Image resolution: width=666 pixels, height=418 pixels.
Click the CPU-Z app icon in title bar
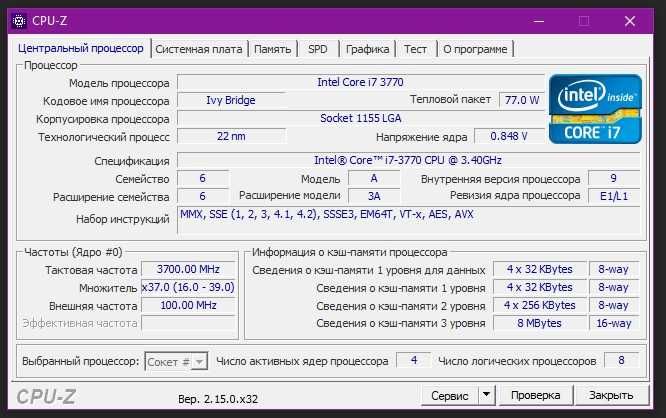(19, 21)
